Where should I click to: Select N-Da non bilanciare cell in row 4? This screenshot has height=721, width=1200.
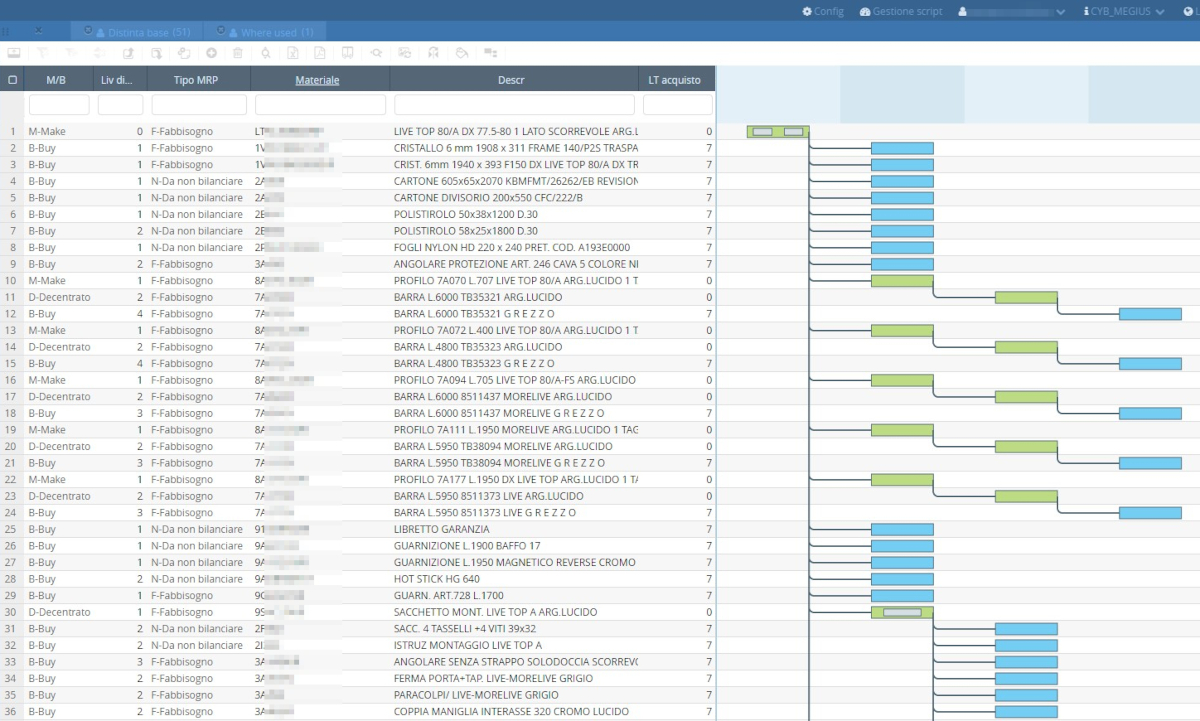point(197,181)
